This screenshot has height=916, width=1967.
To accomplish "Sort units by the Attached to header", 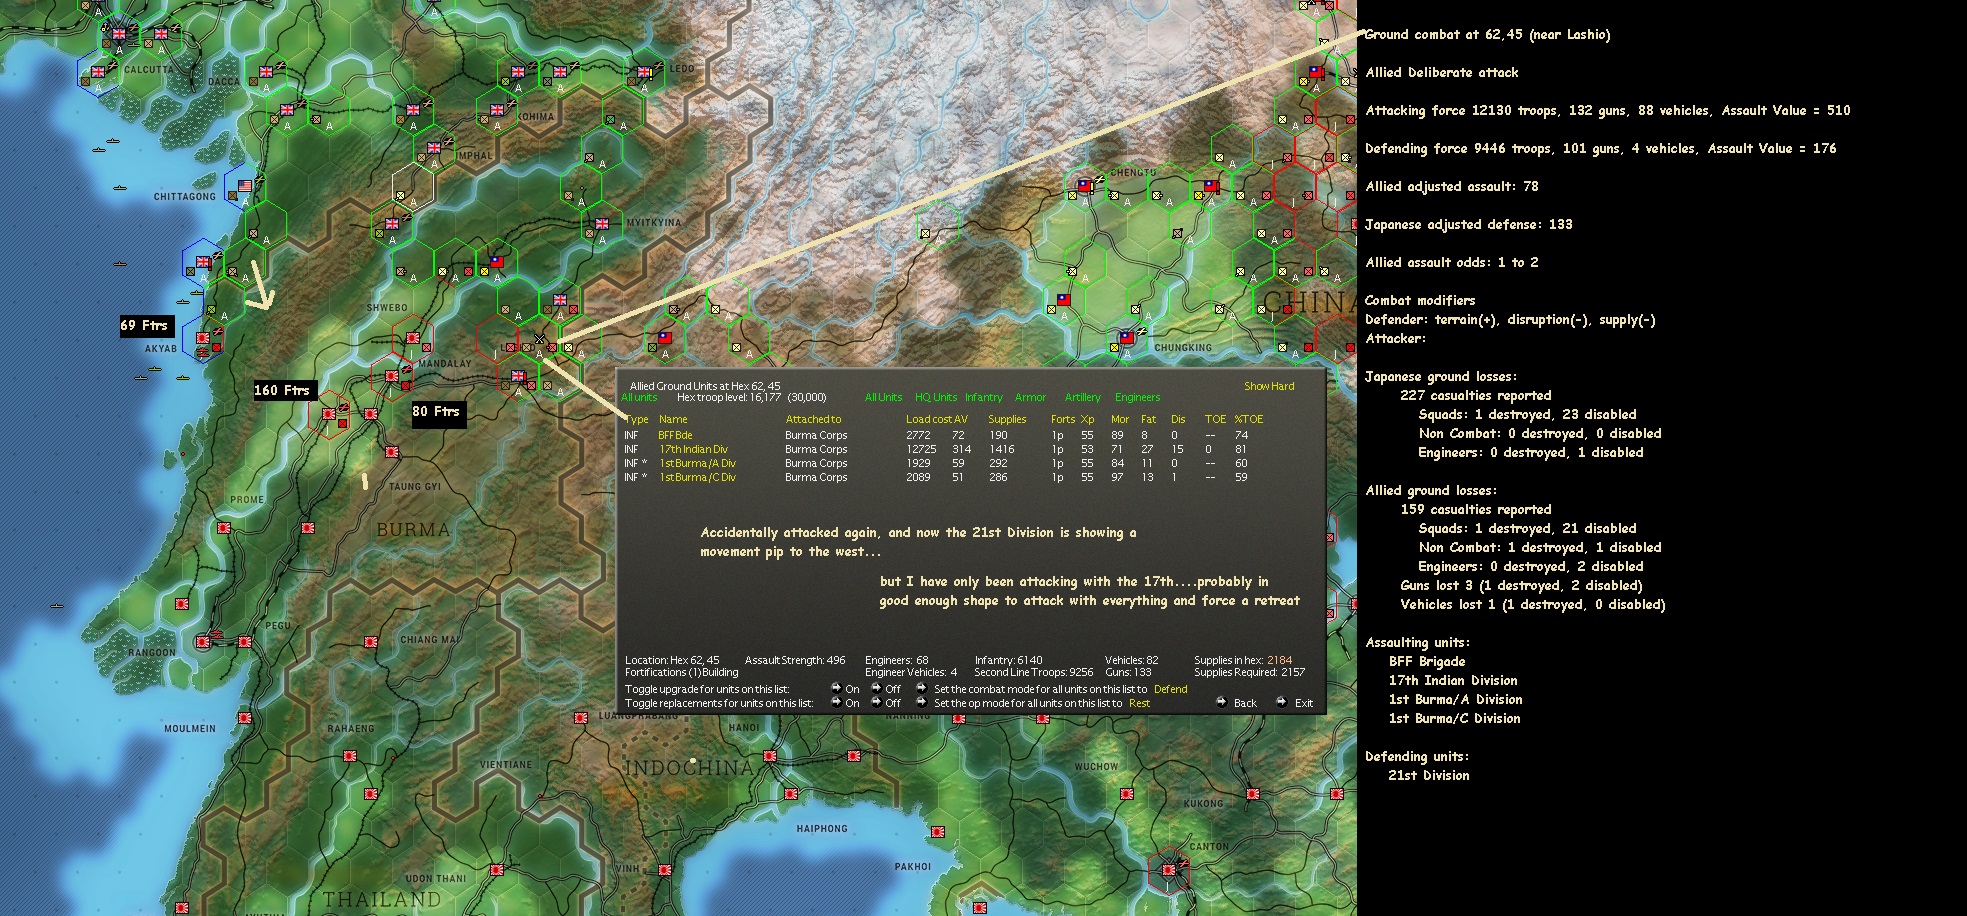I will click(x=813, y=419).
